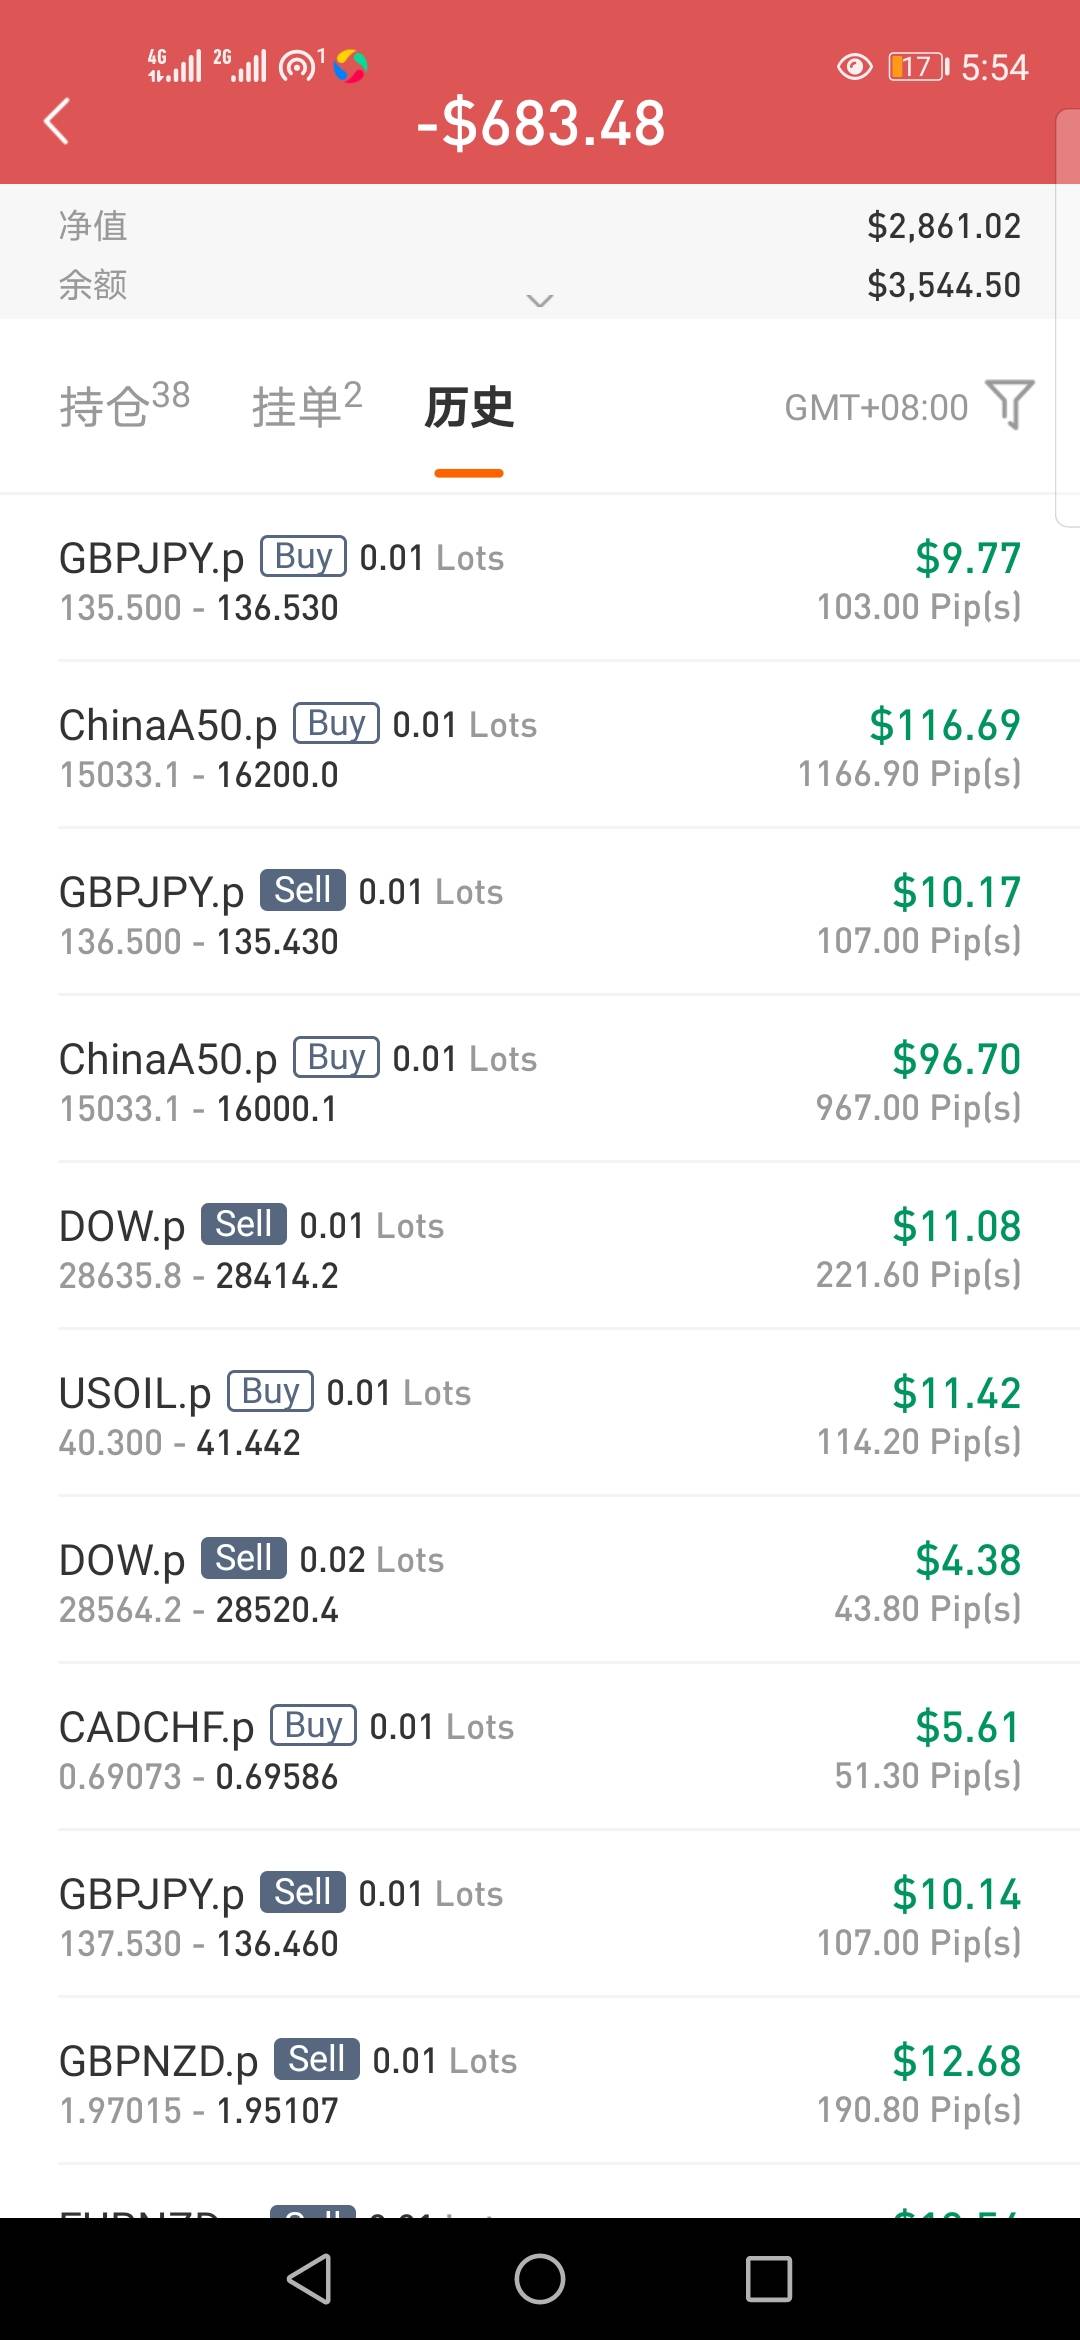
Task: Open the trade history filter funnel
Action: 1009,405
